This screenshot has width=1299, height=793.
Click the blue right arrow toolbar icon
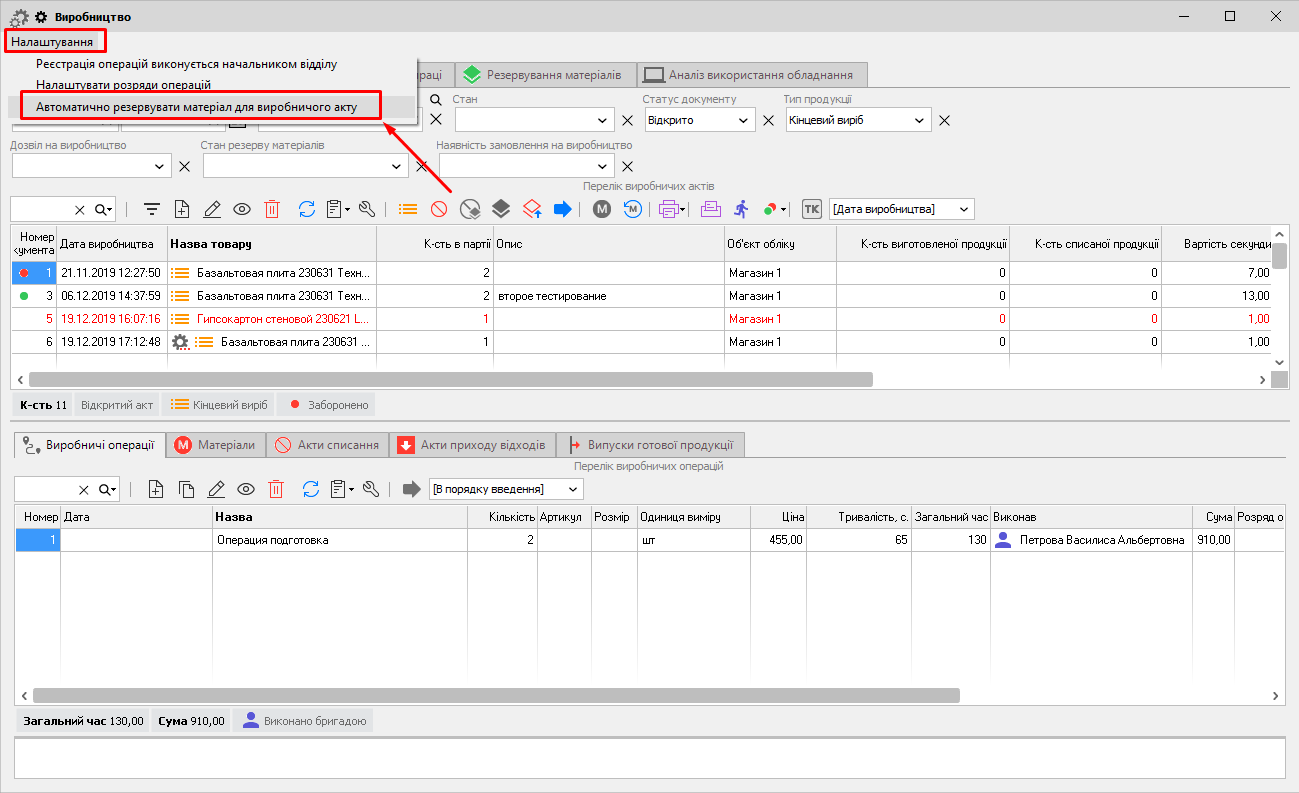(x=562, y=209)
